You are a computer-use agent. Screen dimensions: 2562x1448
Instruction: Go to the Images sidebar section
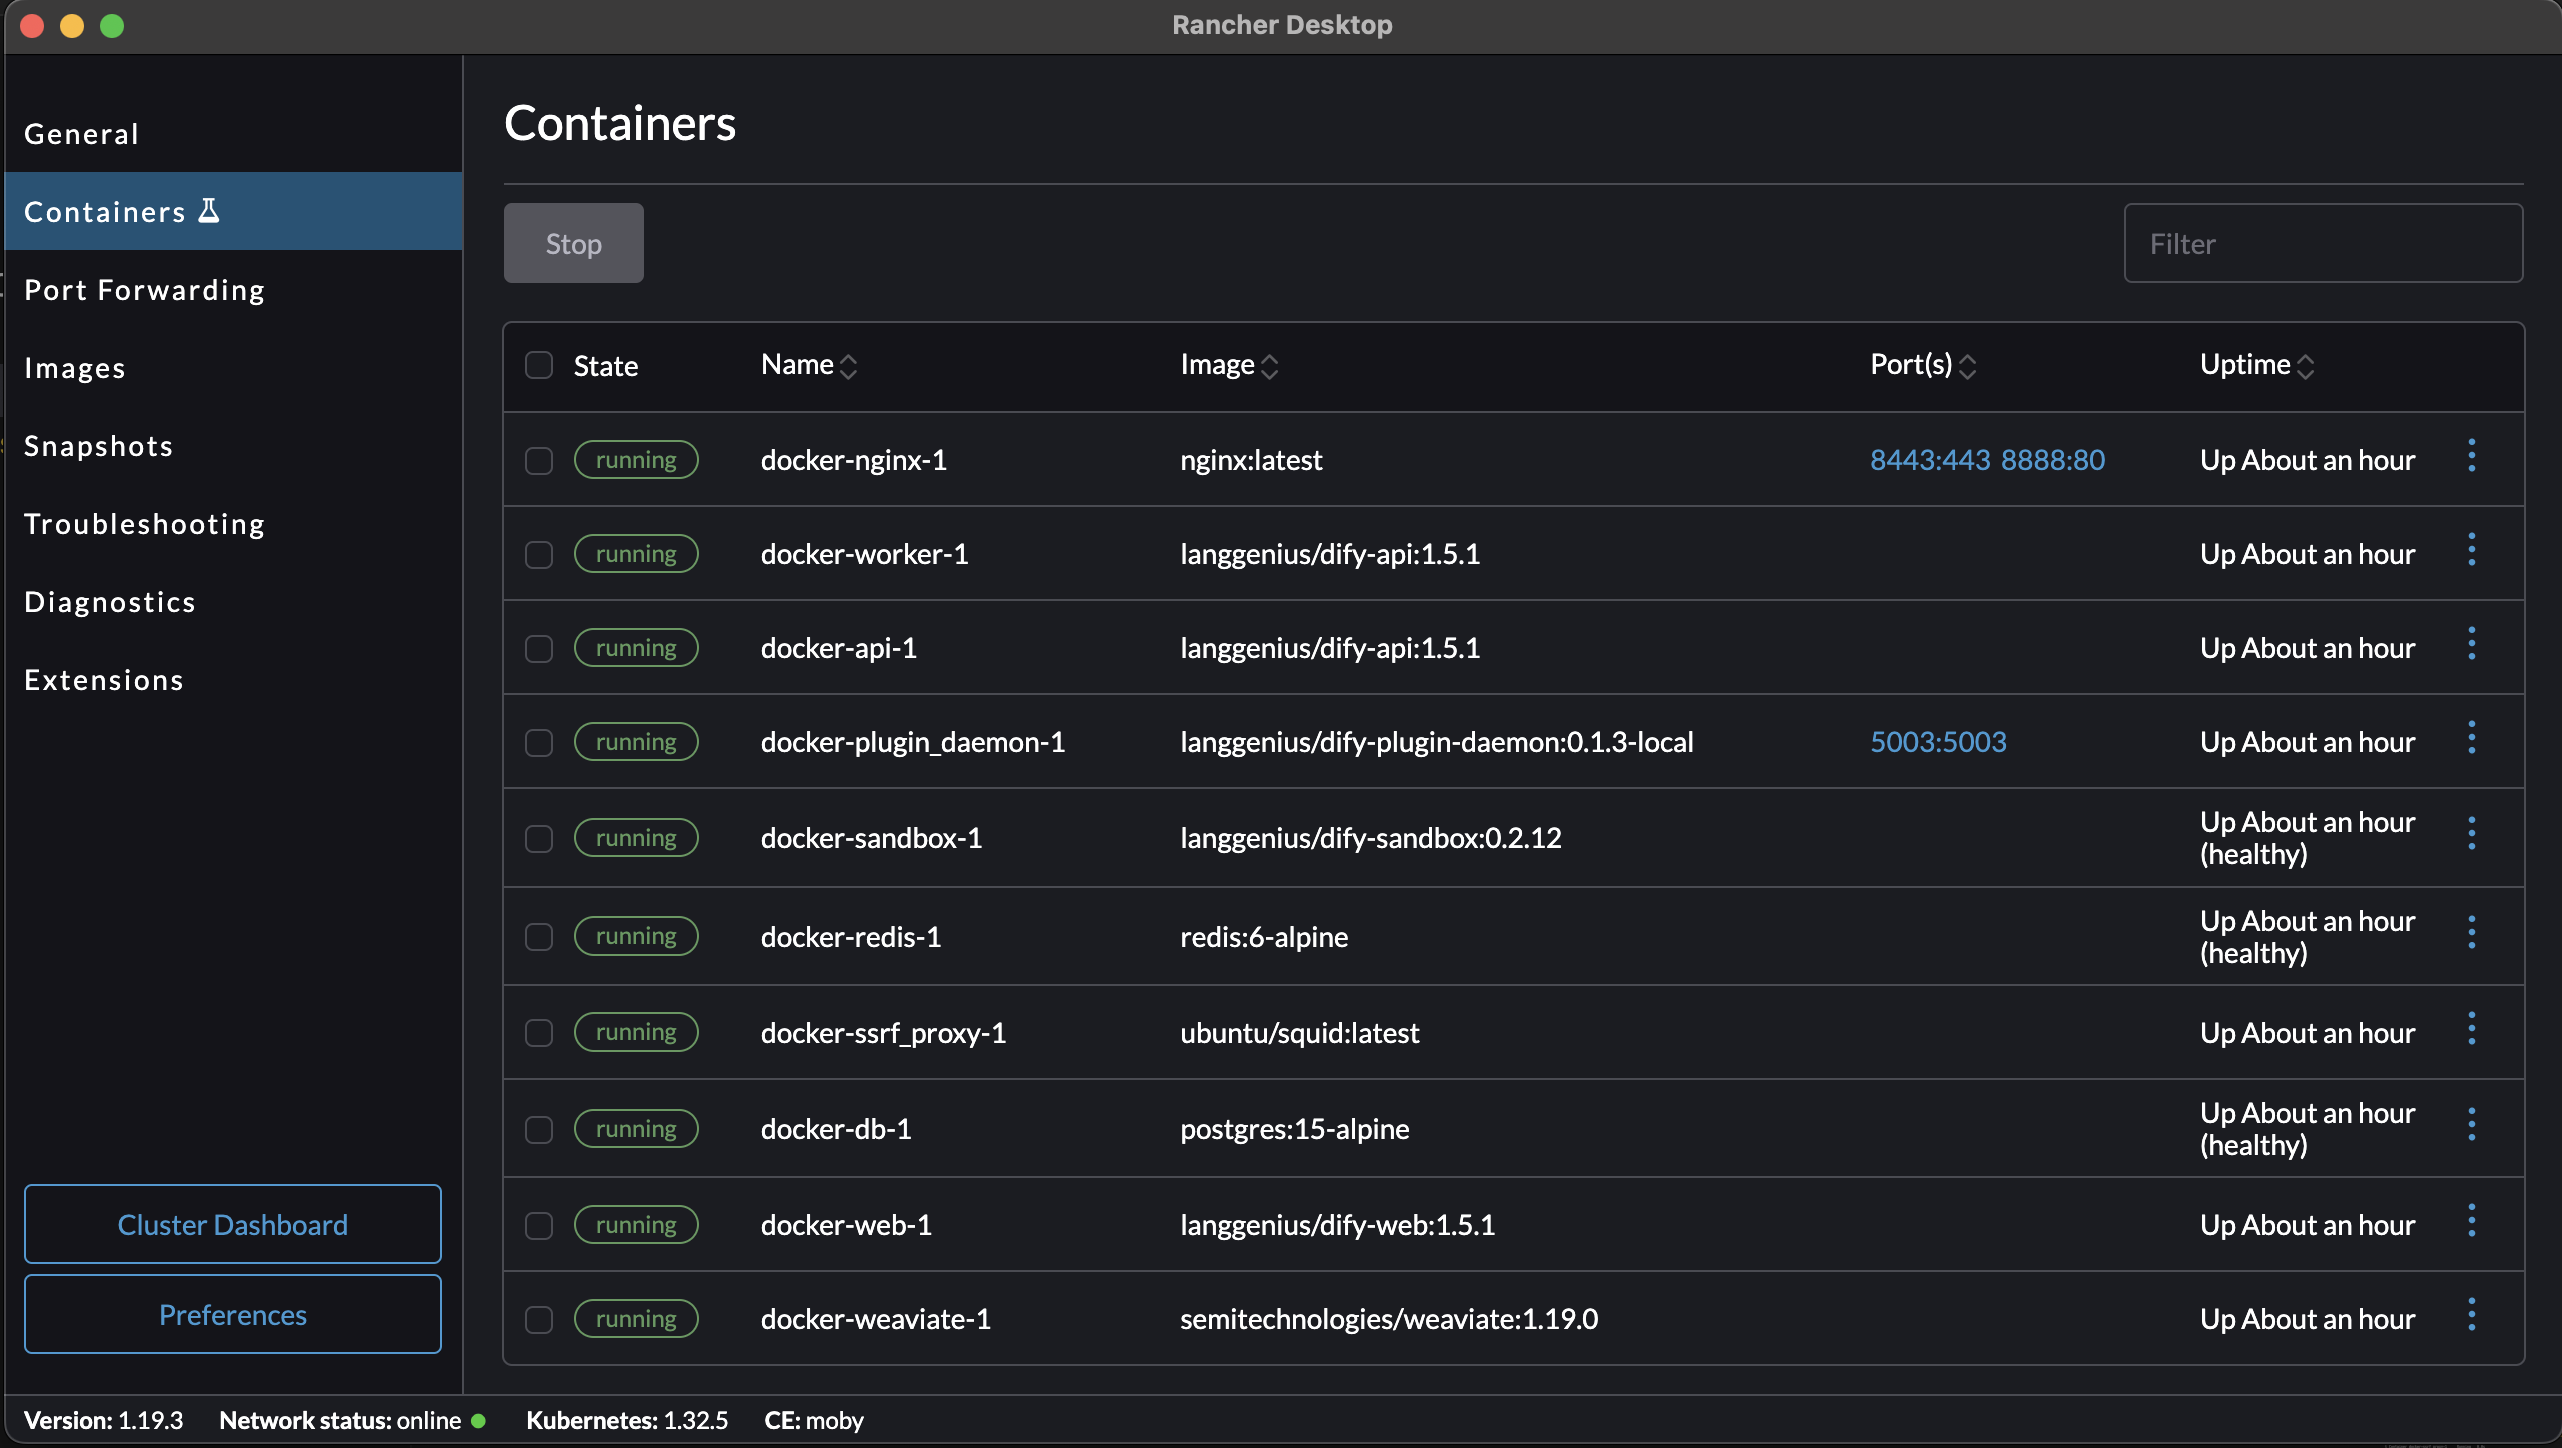[75, 368]
